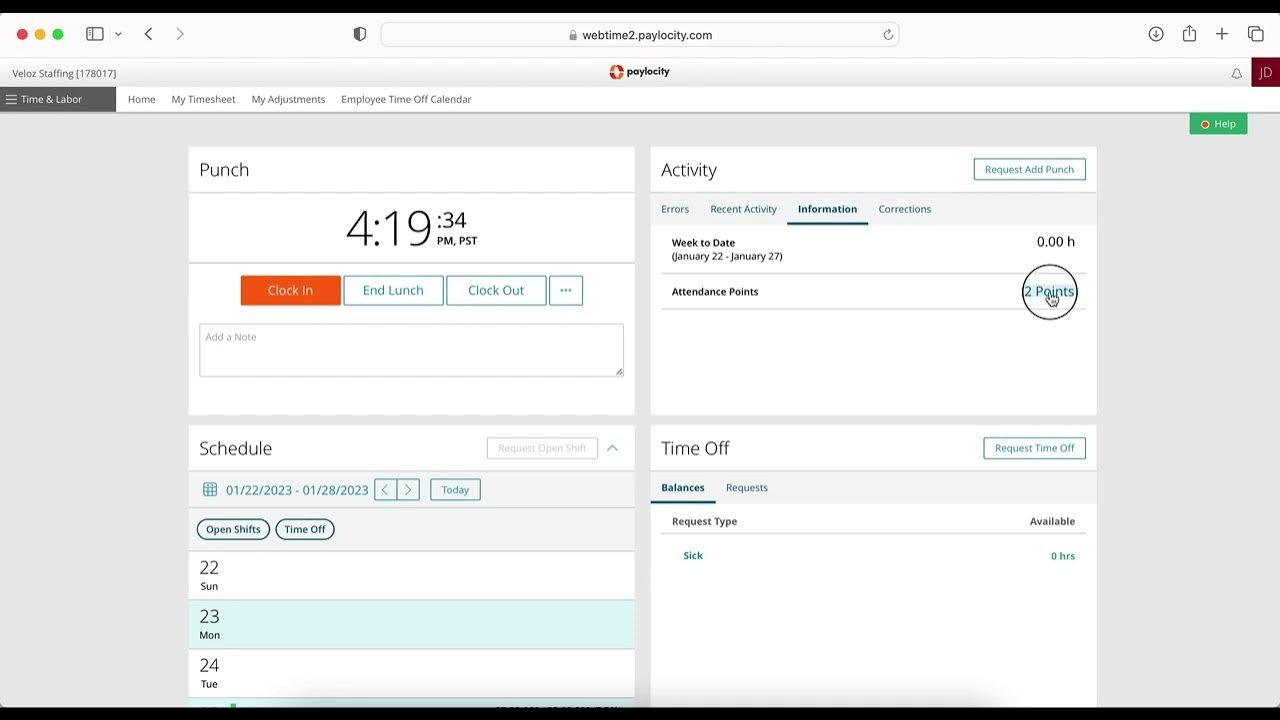The height and width of the screenshot is (720, 1280).
Task: Open the privacy shield icon
Action: 360,34
